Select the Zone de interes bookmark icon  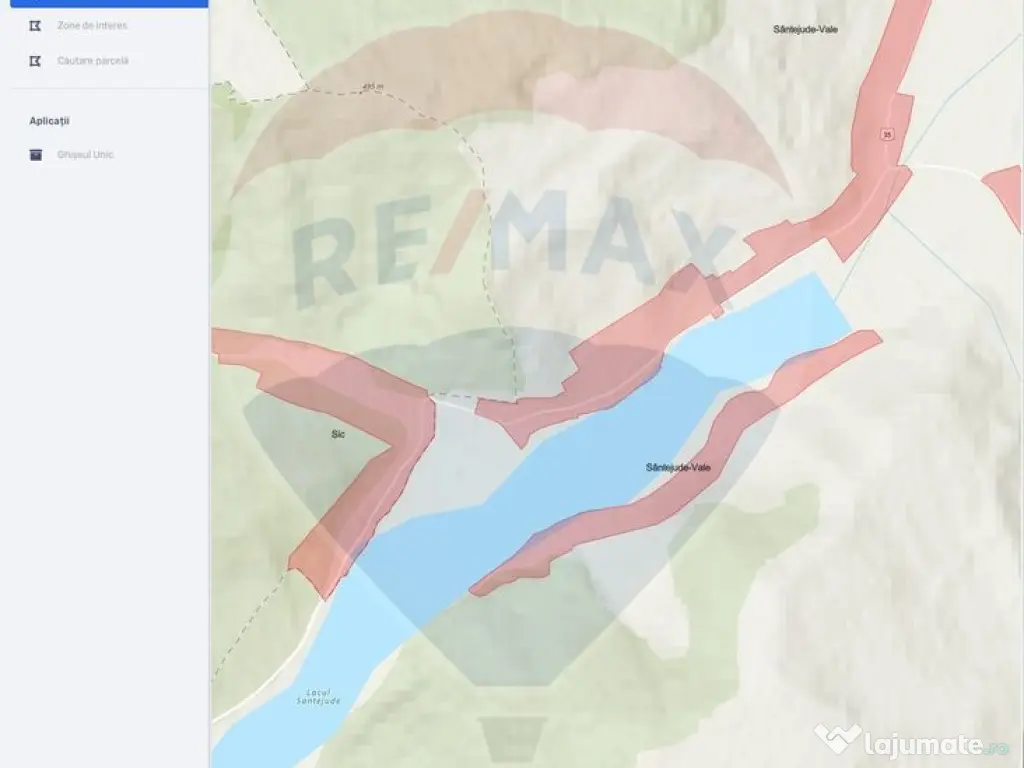click(x=36, y=25)
